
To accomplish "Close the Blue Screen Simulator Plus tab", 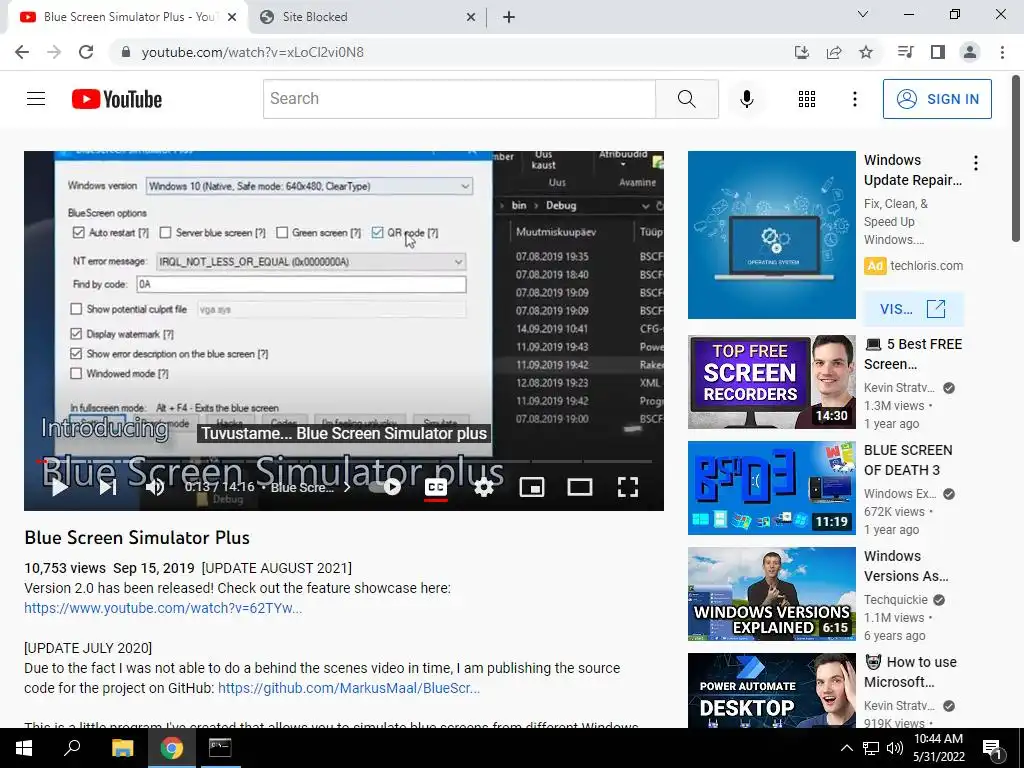I will (x=232, y=17).
